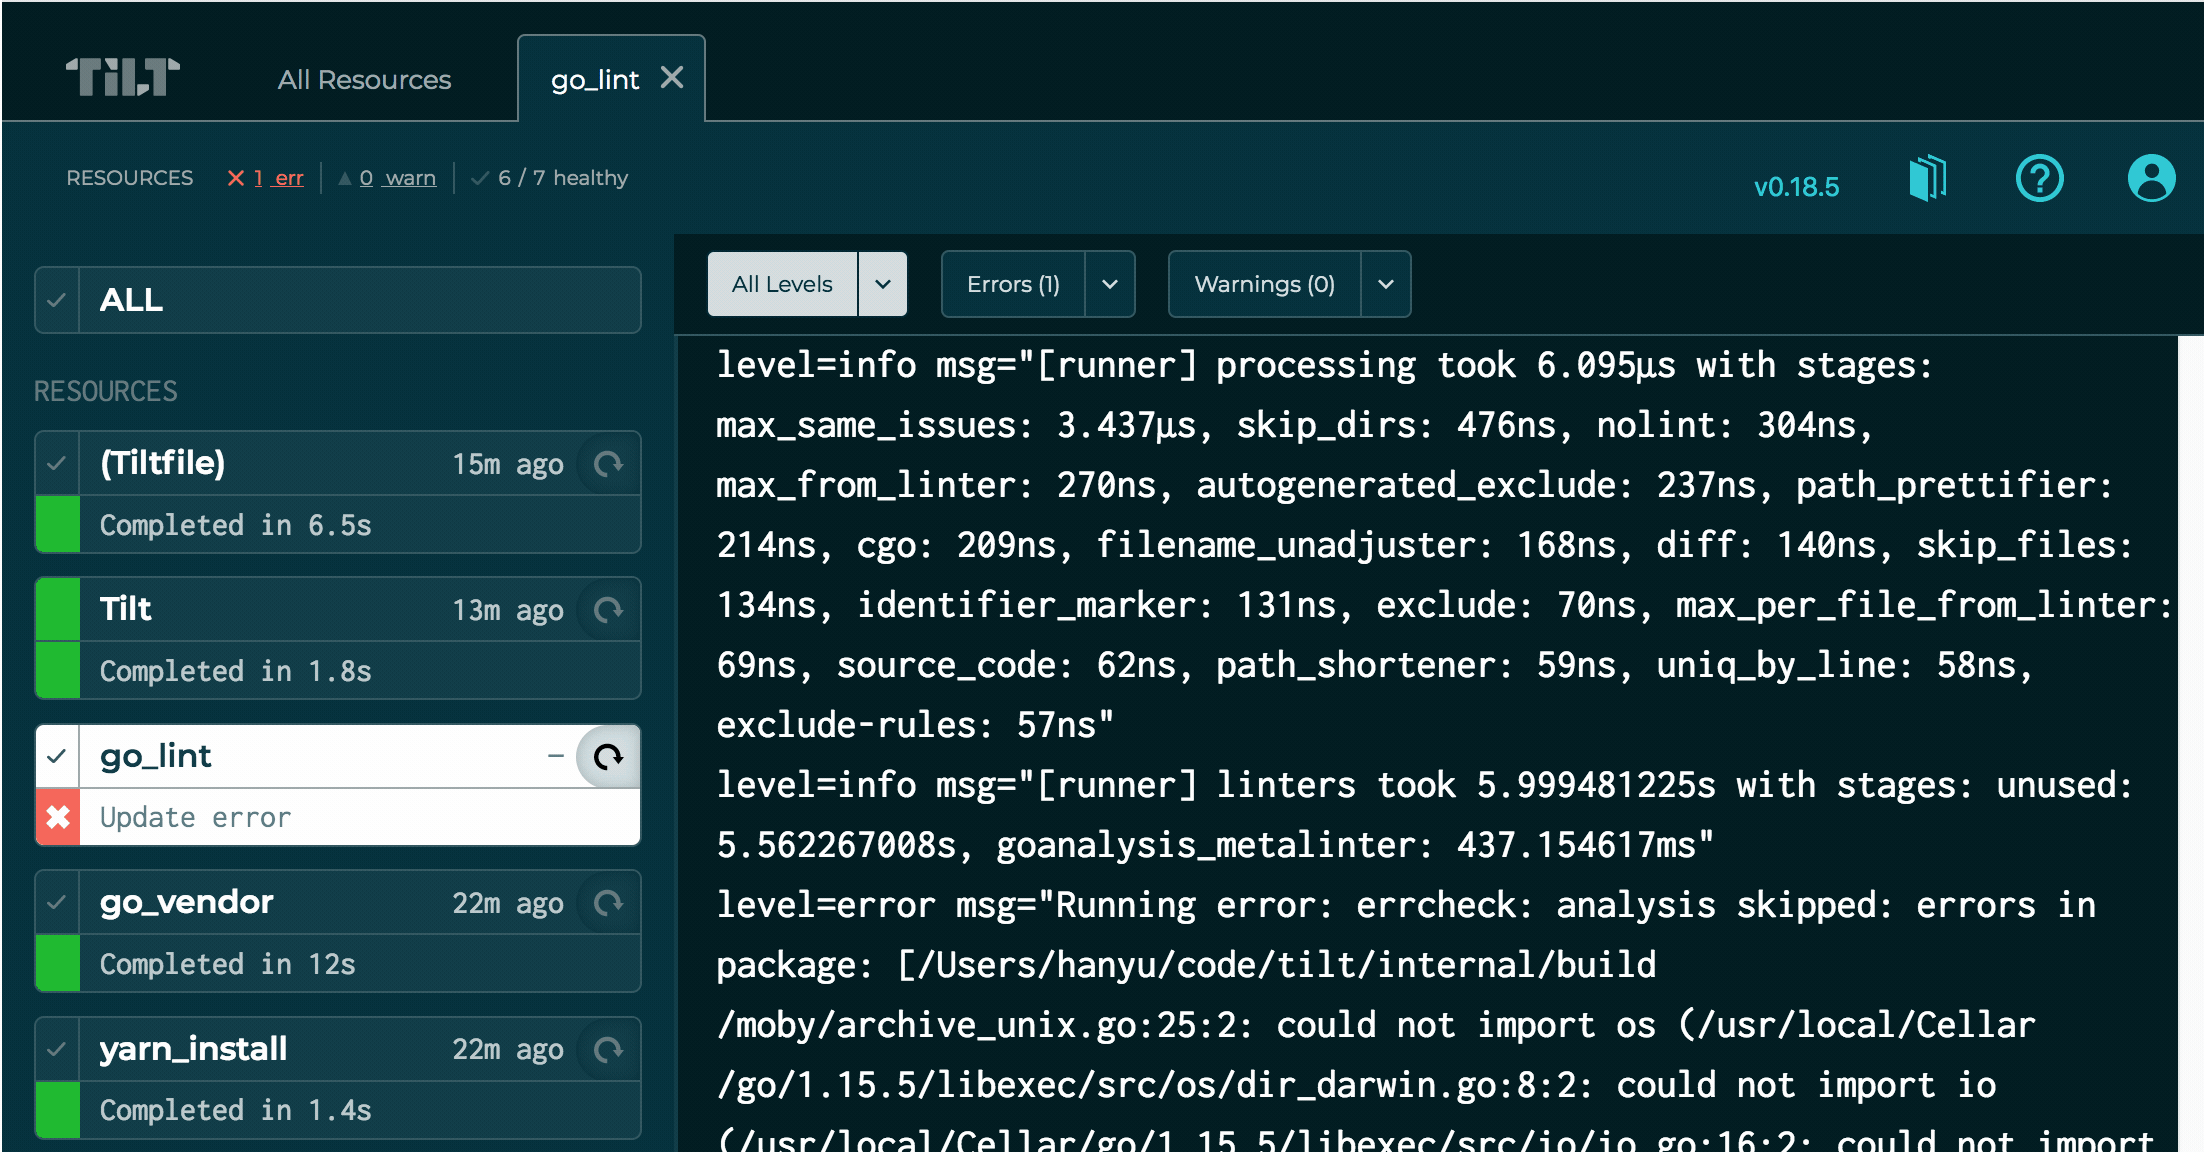Toggle the checkmark beside (Tiltfile)

57,463
